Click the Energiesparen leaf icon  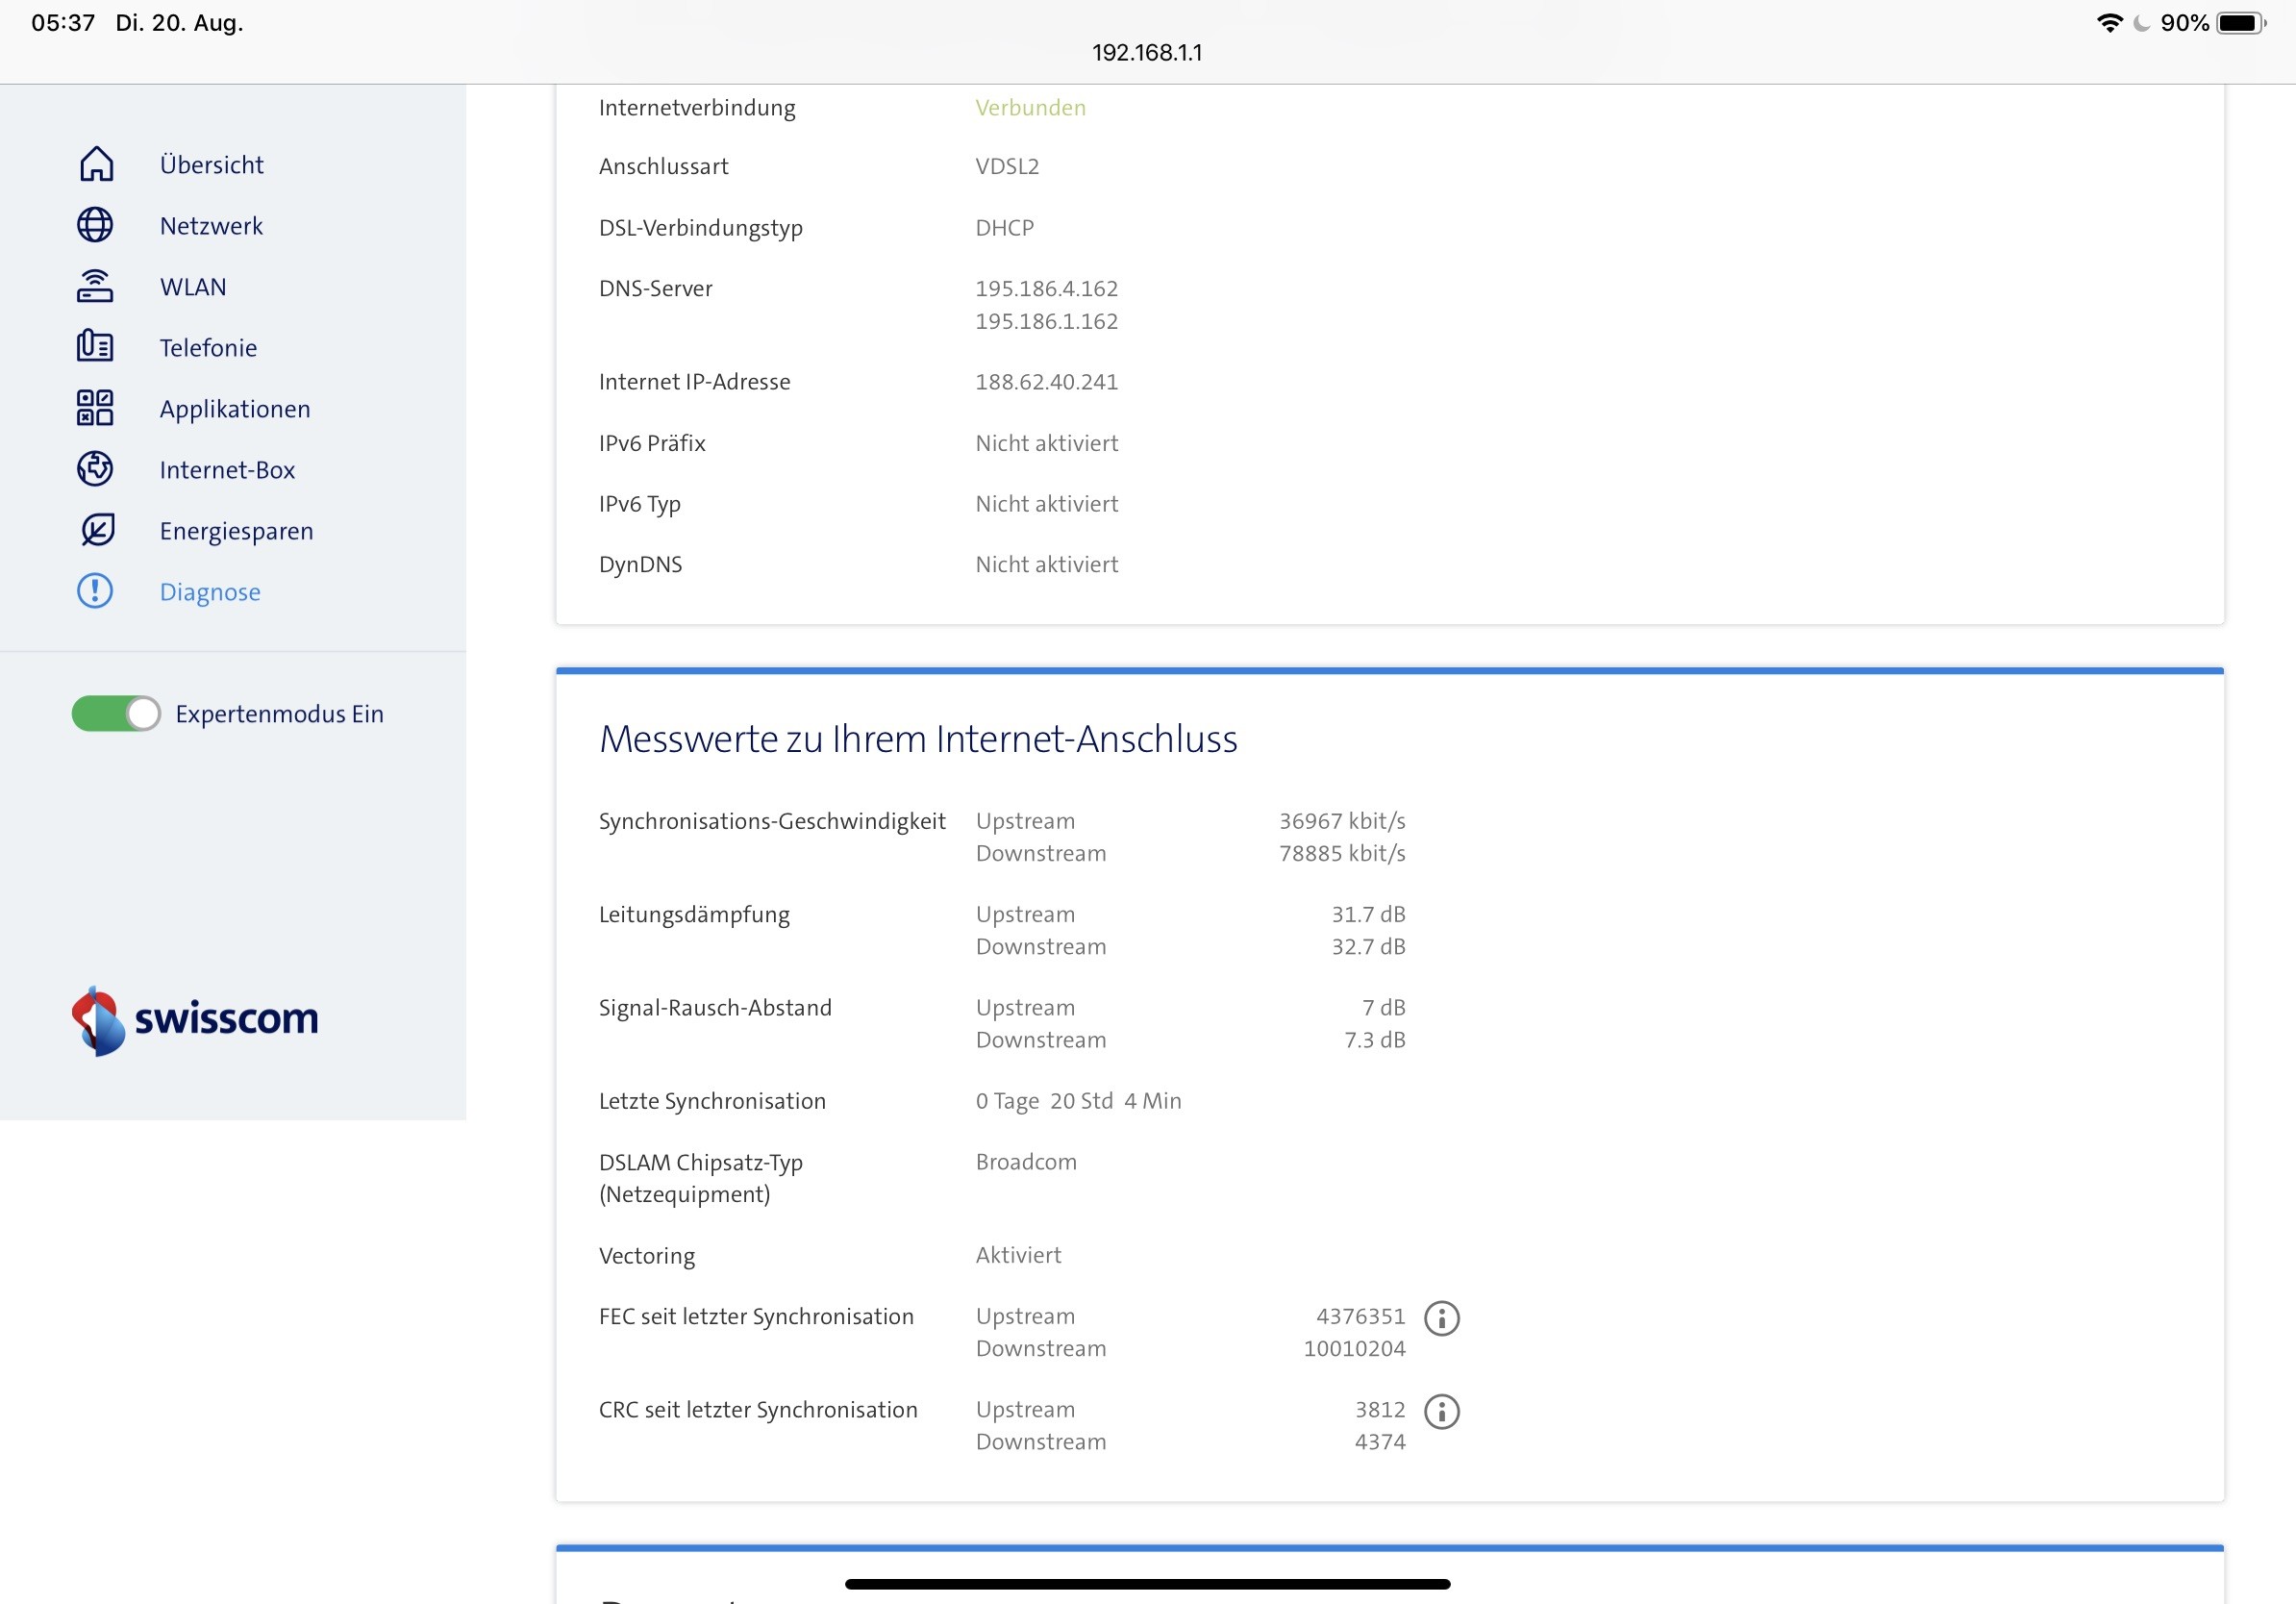pos(97,530)
